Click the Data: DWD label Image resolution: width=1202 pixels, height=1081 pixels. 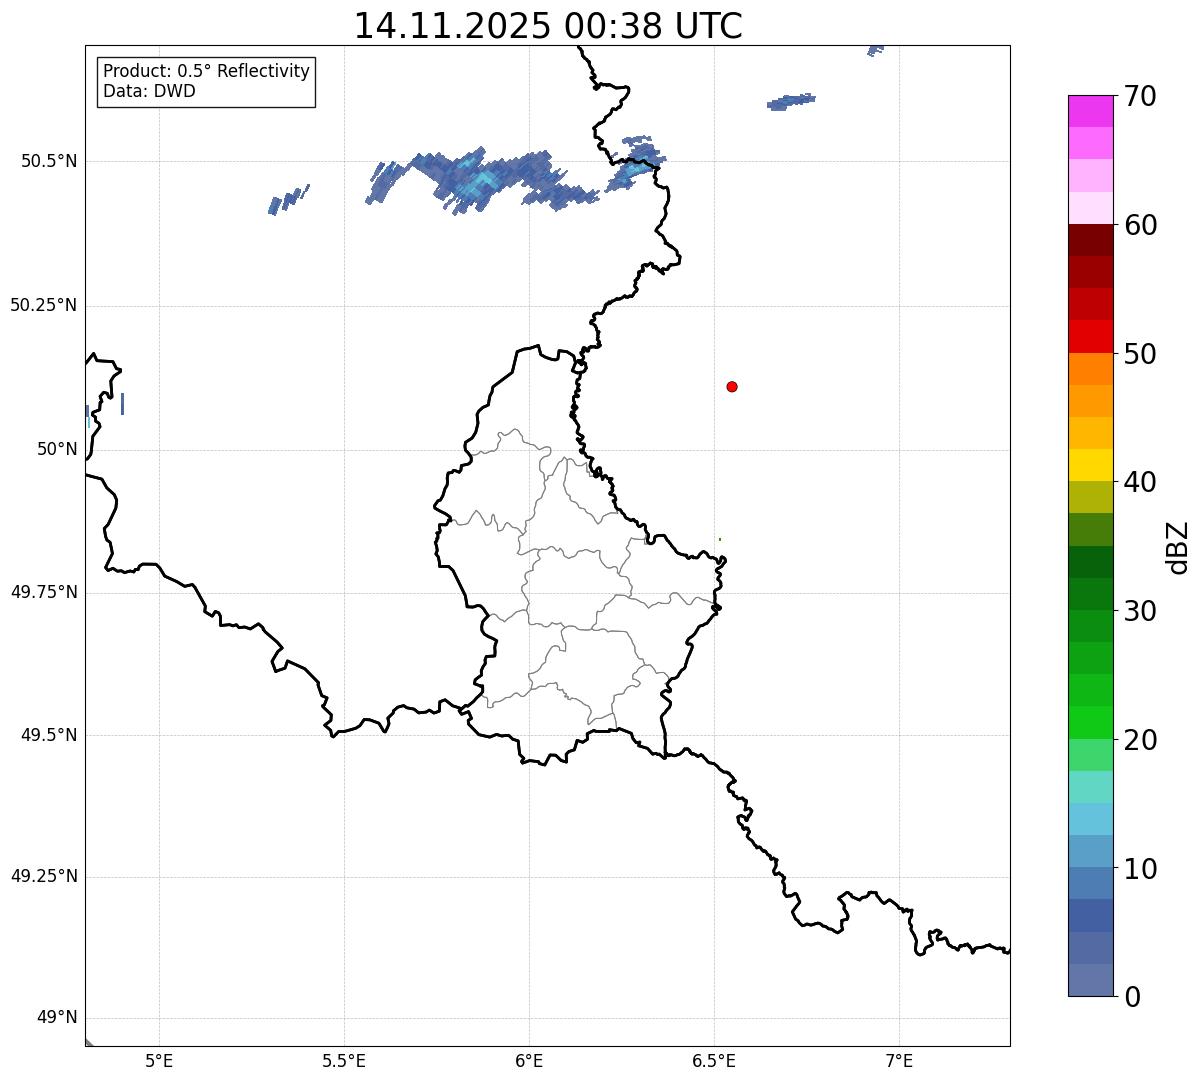click(x=149, y=91)
